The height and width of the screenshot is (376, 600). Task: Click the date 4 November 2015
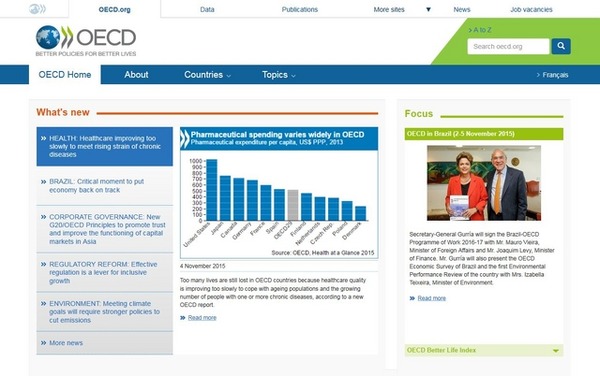[x=202, y=266]
